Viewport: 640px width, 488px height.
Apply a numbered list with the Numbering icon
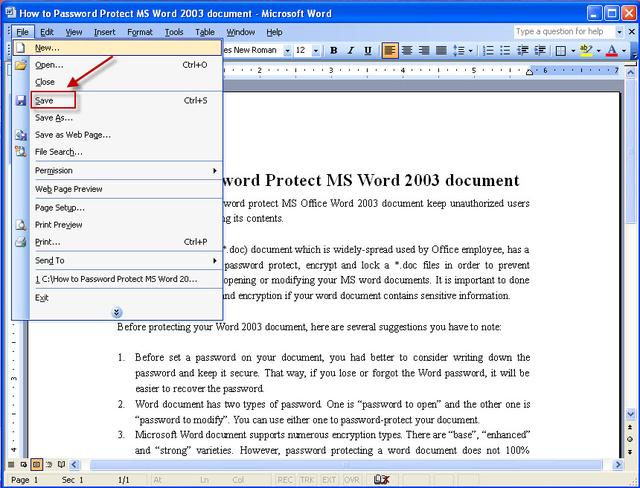(x=488, y=51)
